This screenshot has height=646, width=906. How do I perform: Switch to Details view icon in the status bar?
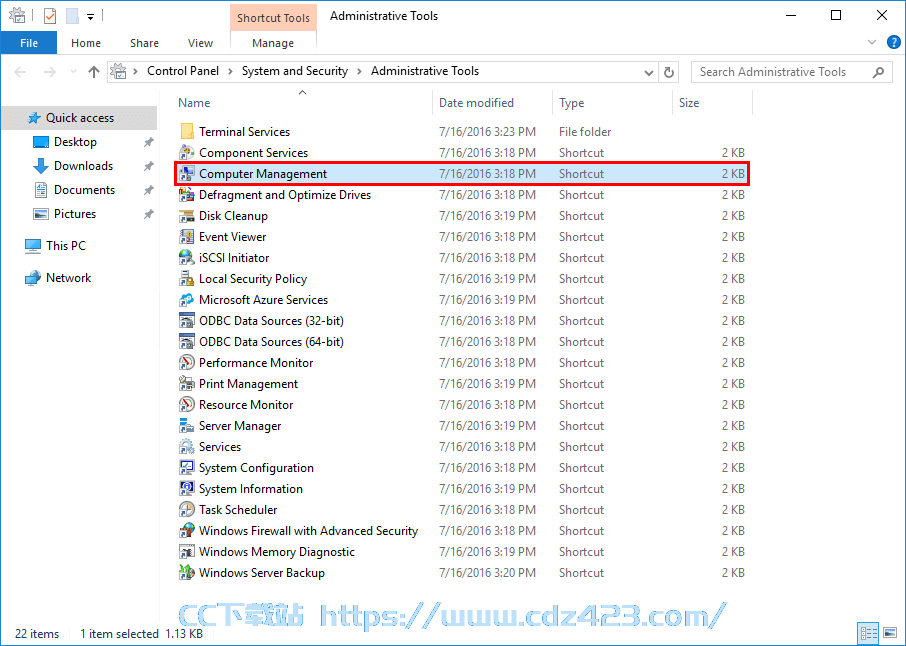tap(868, 633)
